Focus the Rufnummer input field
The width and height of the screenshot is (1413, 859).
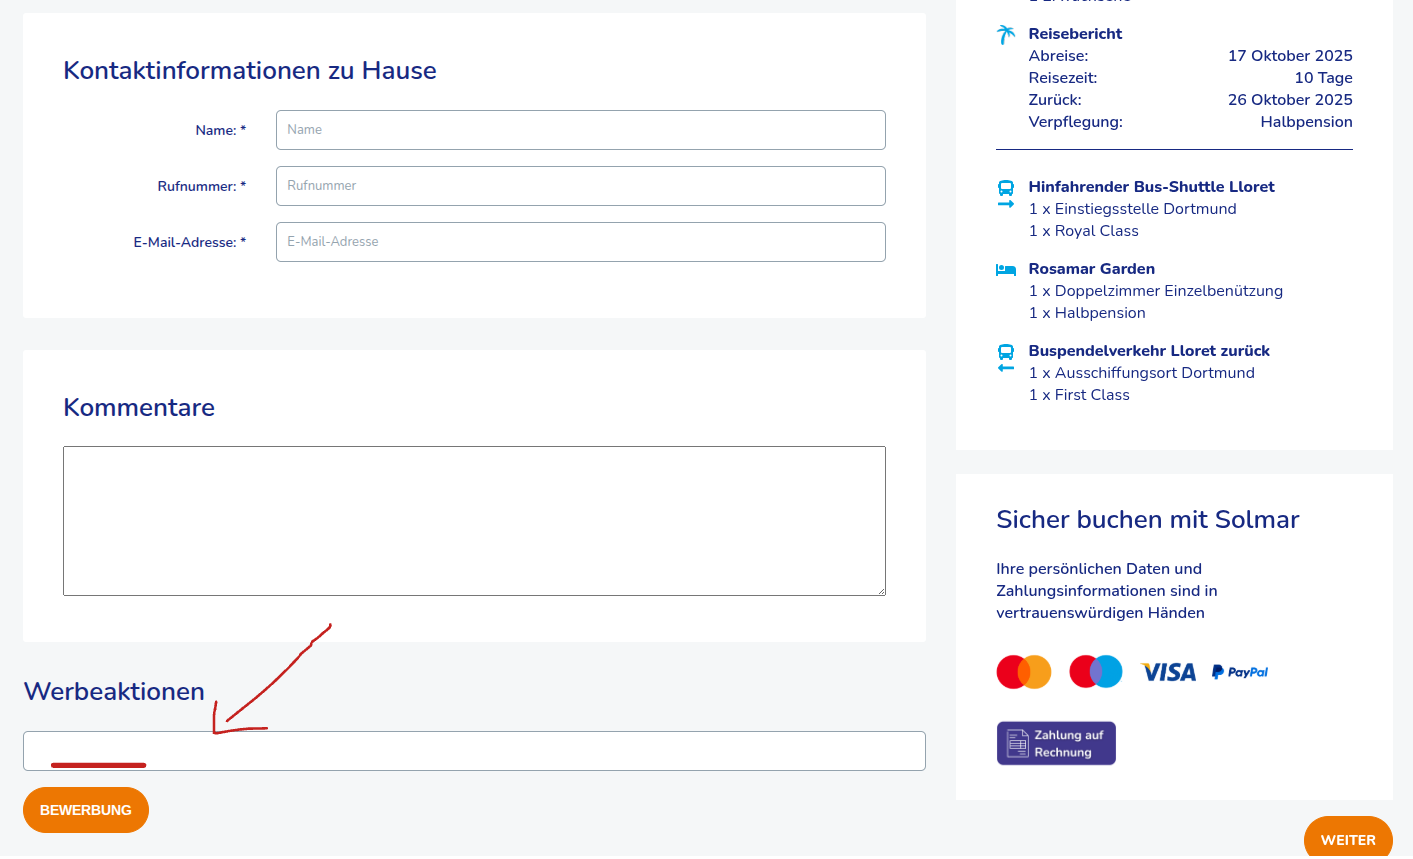[580, 186]
